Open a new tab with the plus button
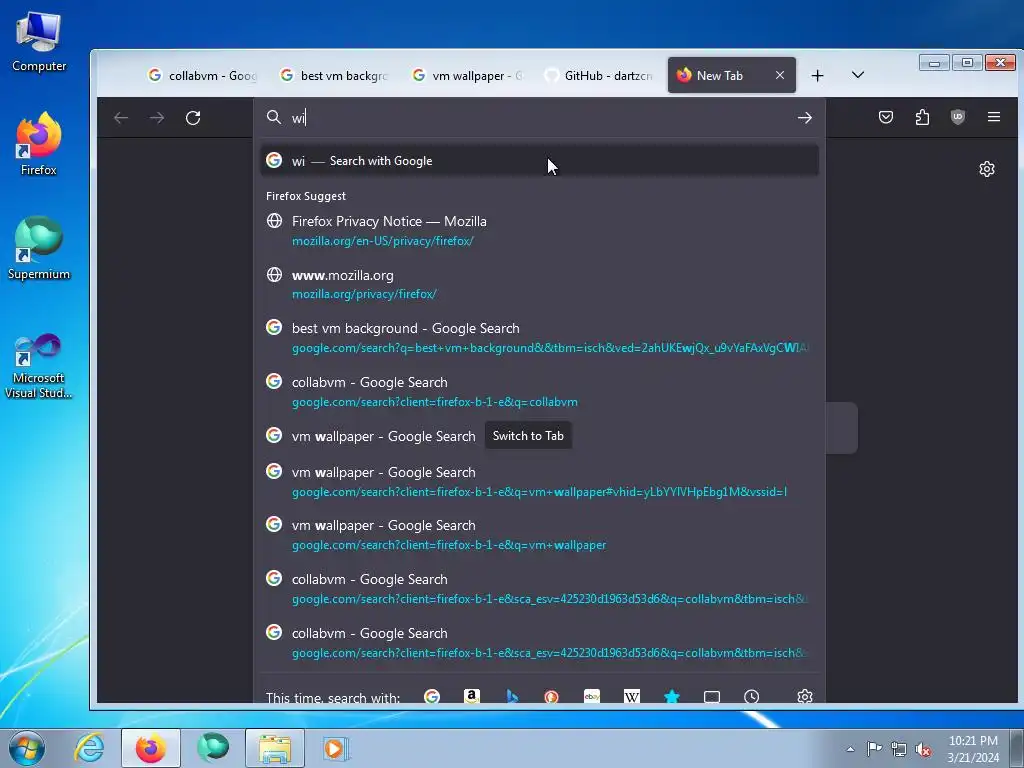This screenshot has width=1024, height=768. click(817, 76)
